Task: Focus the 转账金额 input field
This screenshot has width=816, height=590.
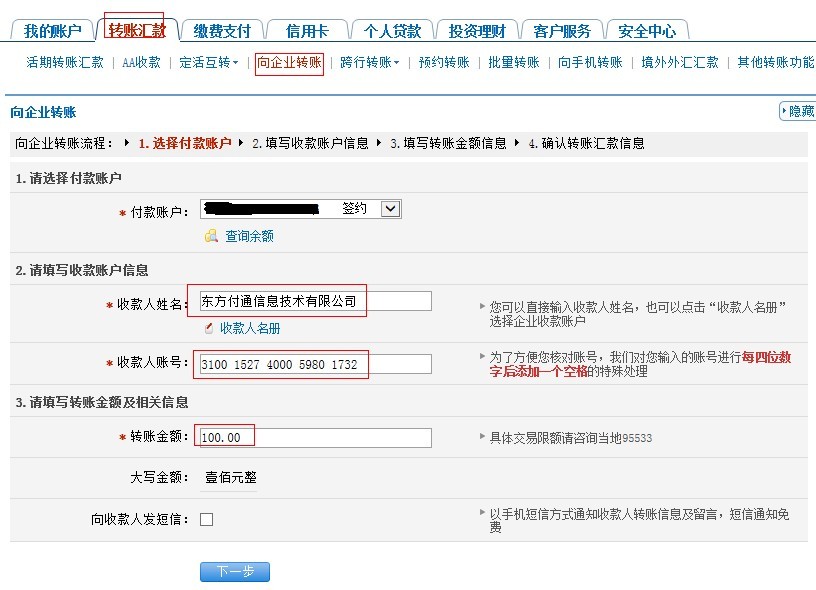Action: click(x=315, y=438)
